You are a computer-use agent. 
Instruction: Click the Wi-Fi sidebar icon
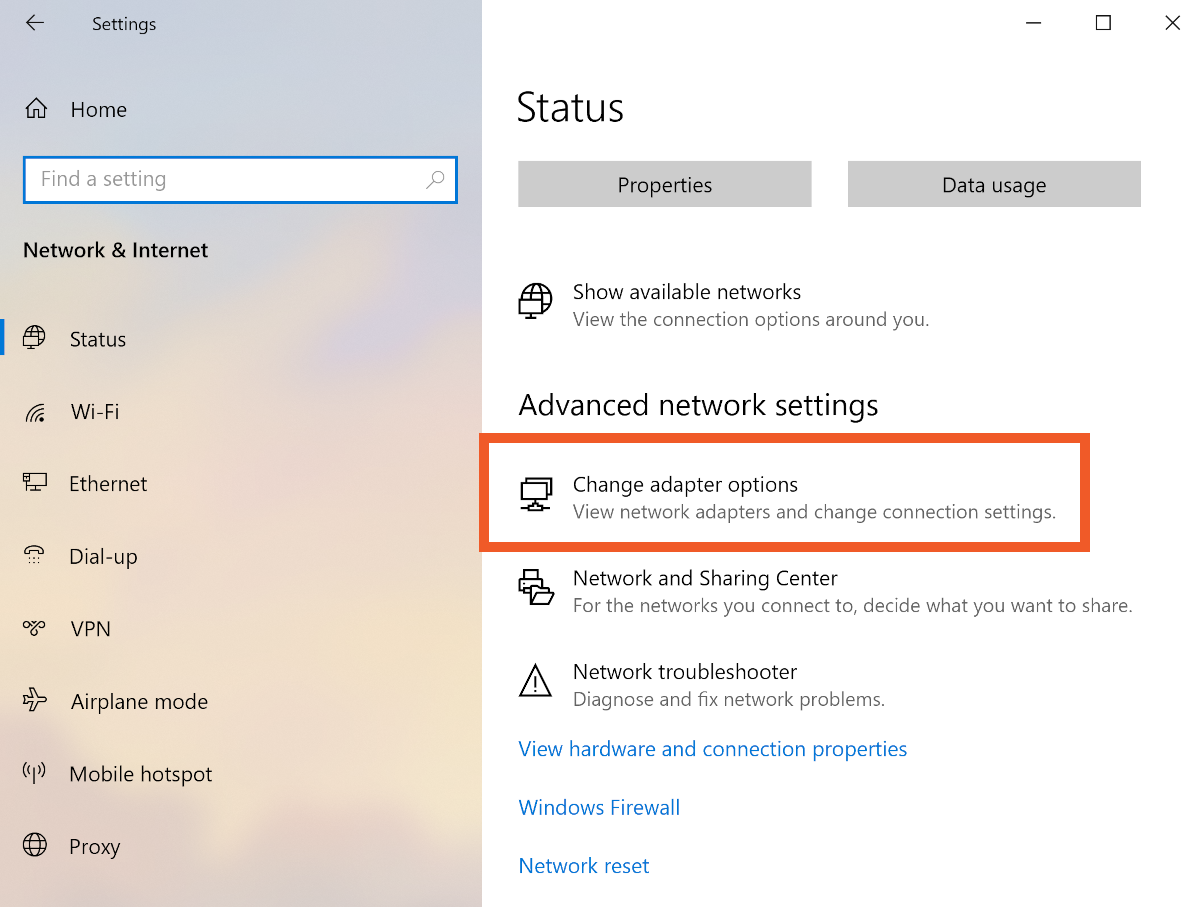[x=36, y=412]
